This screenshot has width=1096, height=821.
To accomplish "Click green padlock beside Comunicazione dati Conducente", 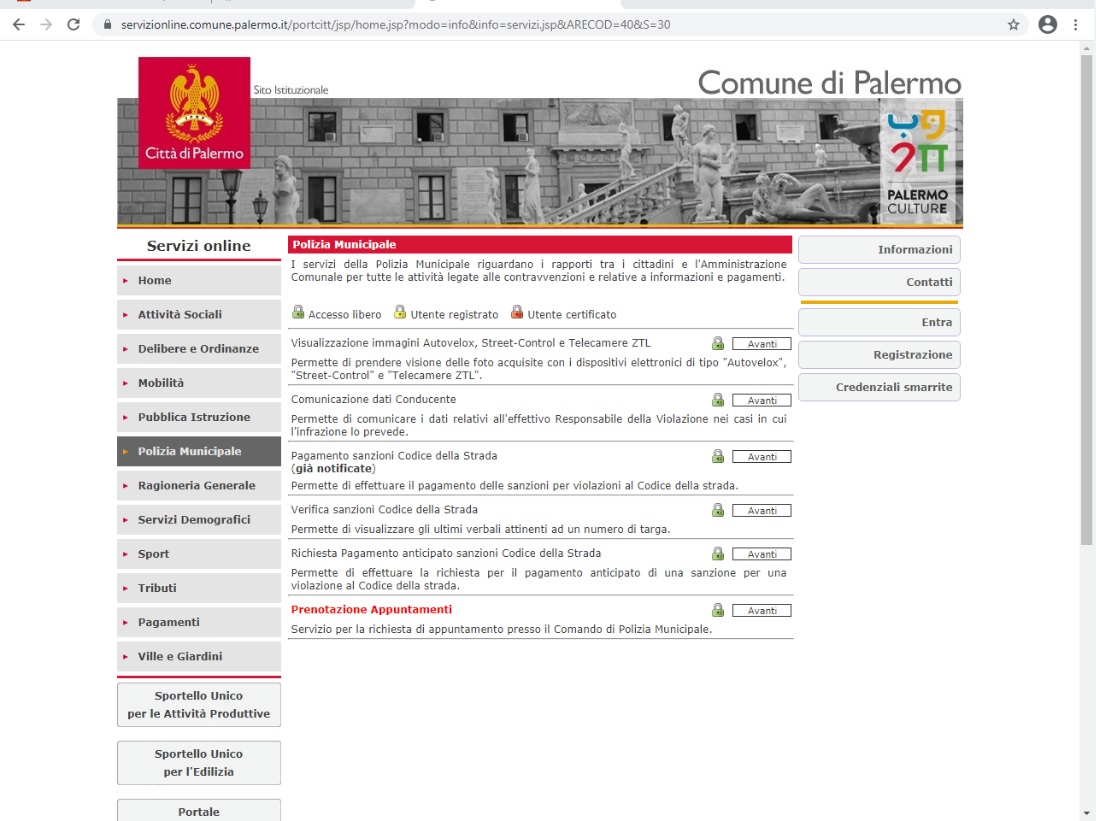I will (x=717, y=400).
